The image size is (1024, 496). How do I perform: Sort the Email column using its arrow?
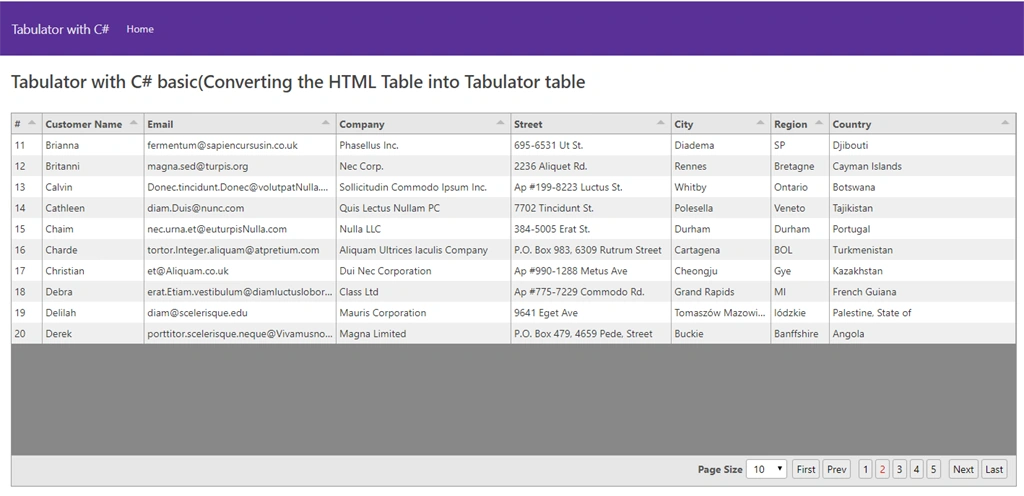pyautogui.click(x=326, y=123)
